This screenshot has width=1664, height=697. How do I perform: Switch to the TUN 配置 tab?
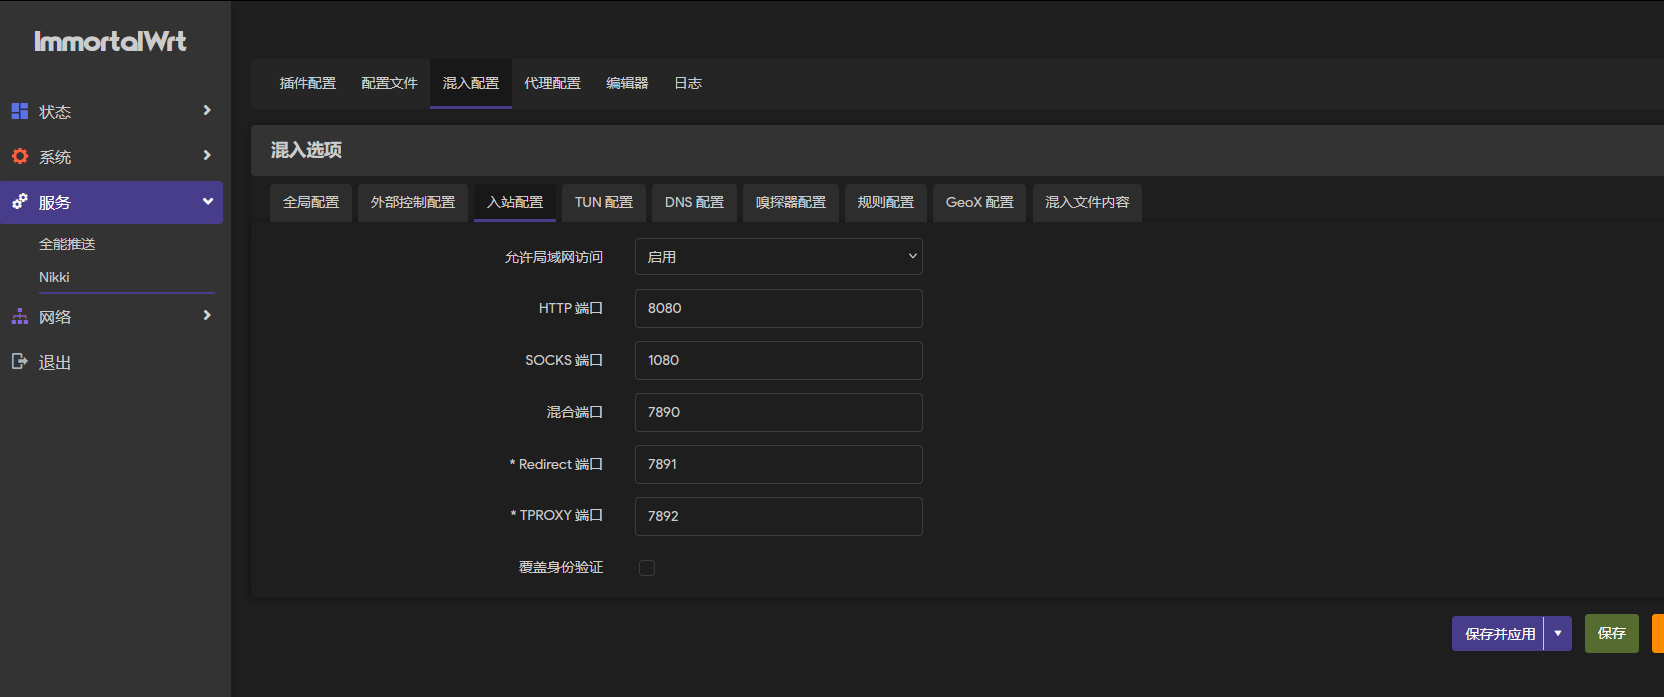603,202
